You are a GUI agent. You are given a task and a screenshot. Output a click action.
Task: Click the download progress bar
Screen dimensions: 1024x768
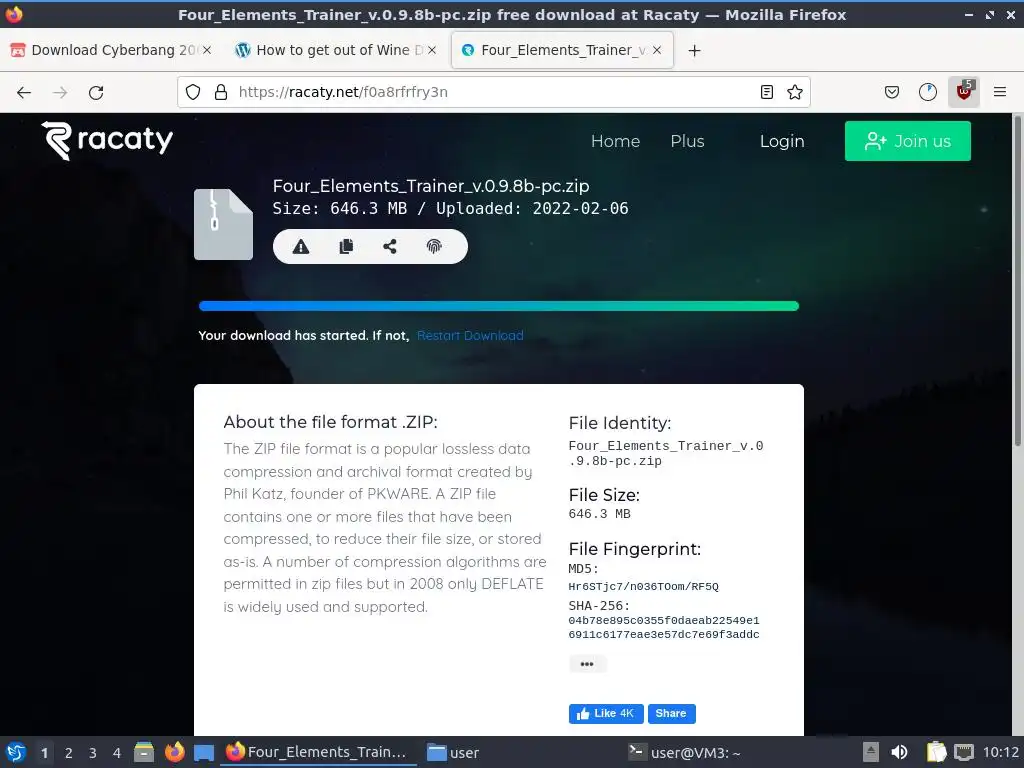pyautogui.click(x=499, y=306)
